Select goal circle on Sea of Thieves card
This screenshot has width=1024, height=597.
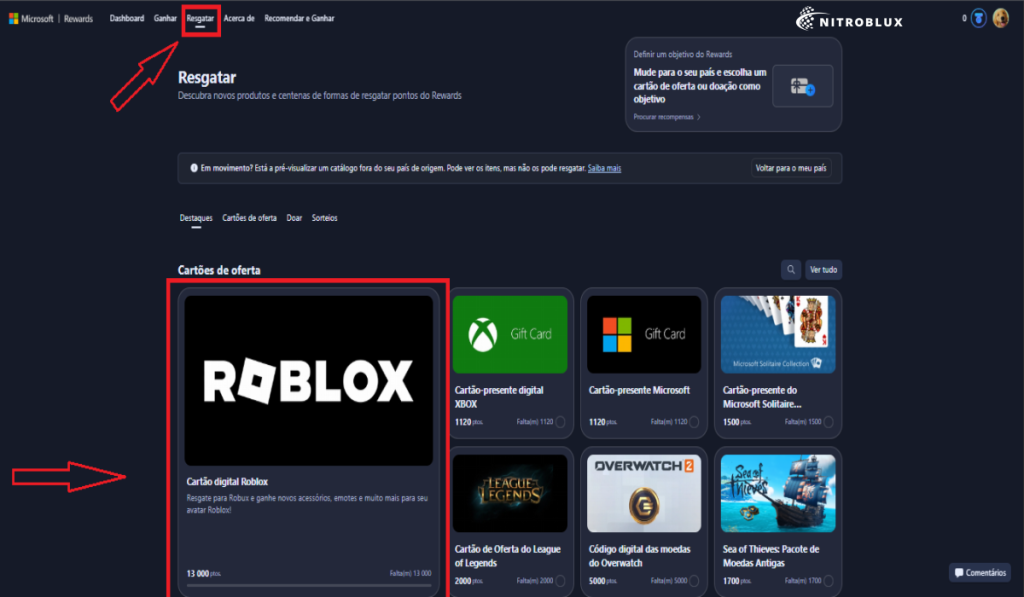828,581
